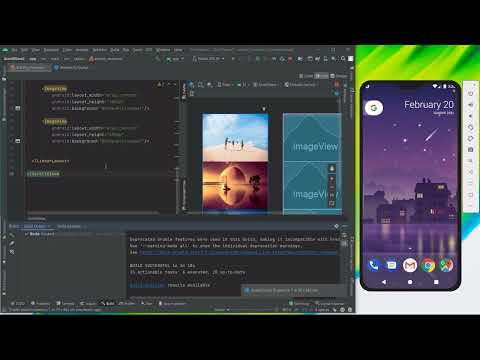Open the Build Analyzer results link
Screen dimensions: 480x360
coord(147,285)
